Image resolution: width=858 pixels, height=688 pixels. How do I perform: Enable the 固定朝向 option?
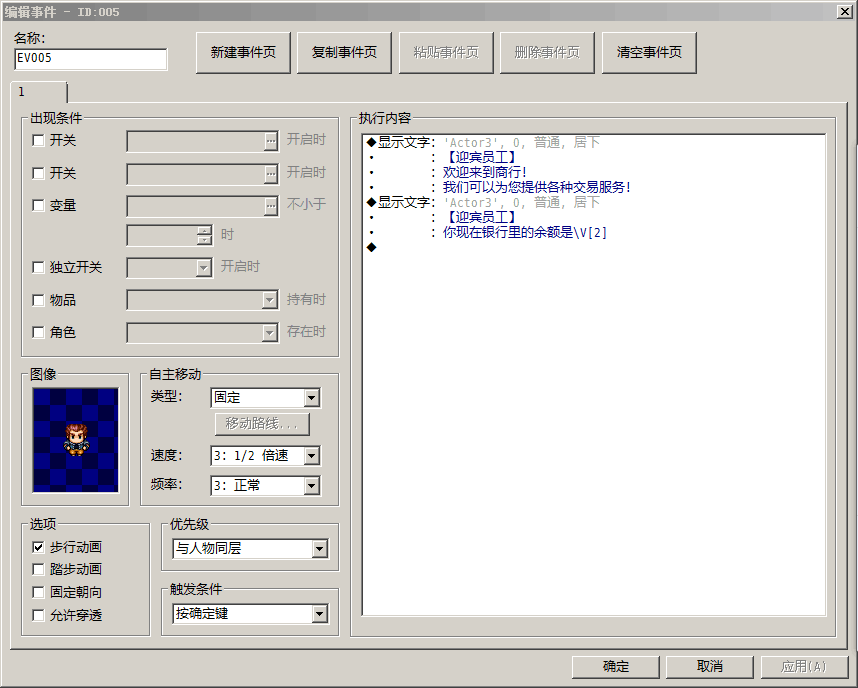coord(38,592)
